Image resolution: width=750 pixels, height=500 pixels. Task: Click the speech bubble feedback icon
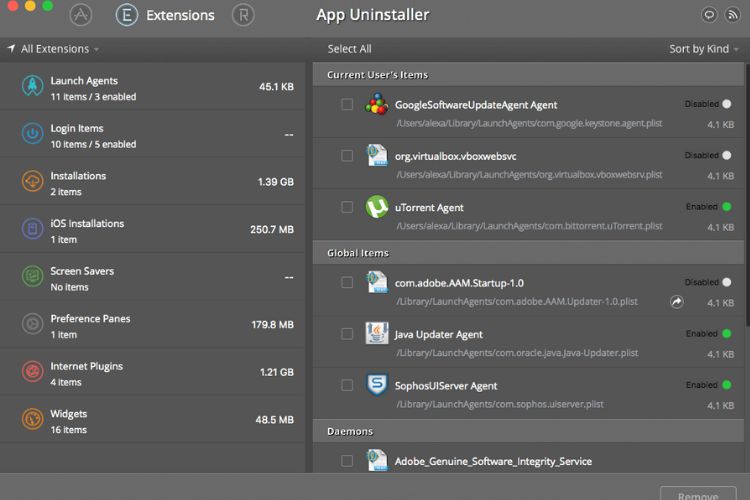point(709,15)
